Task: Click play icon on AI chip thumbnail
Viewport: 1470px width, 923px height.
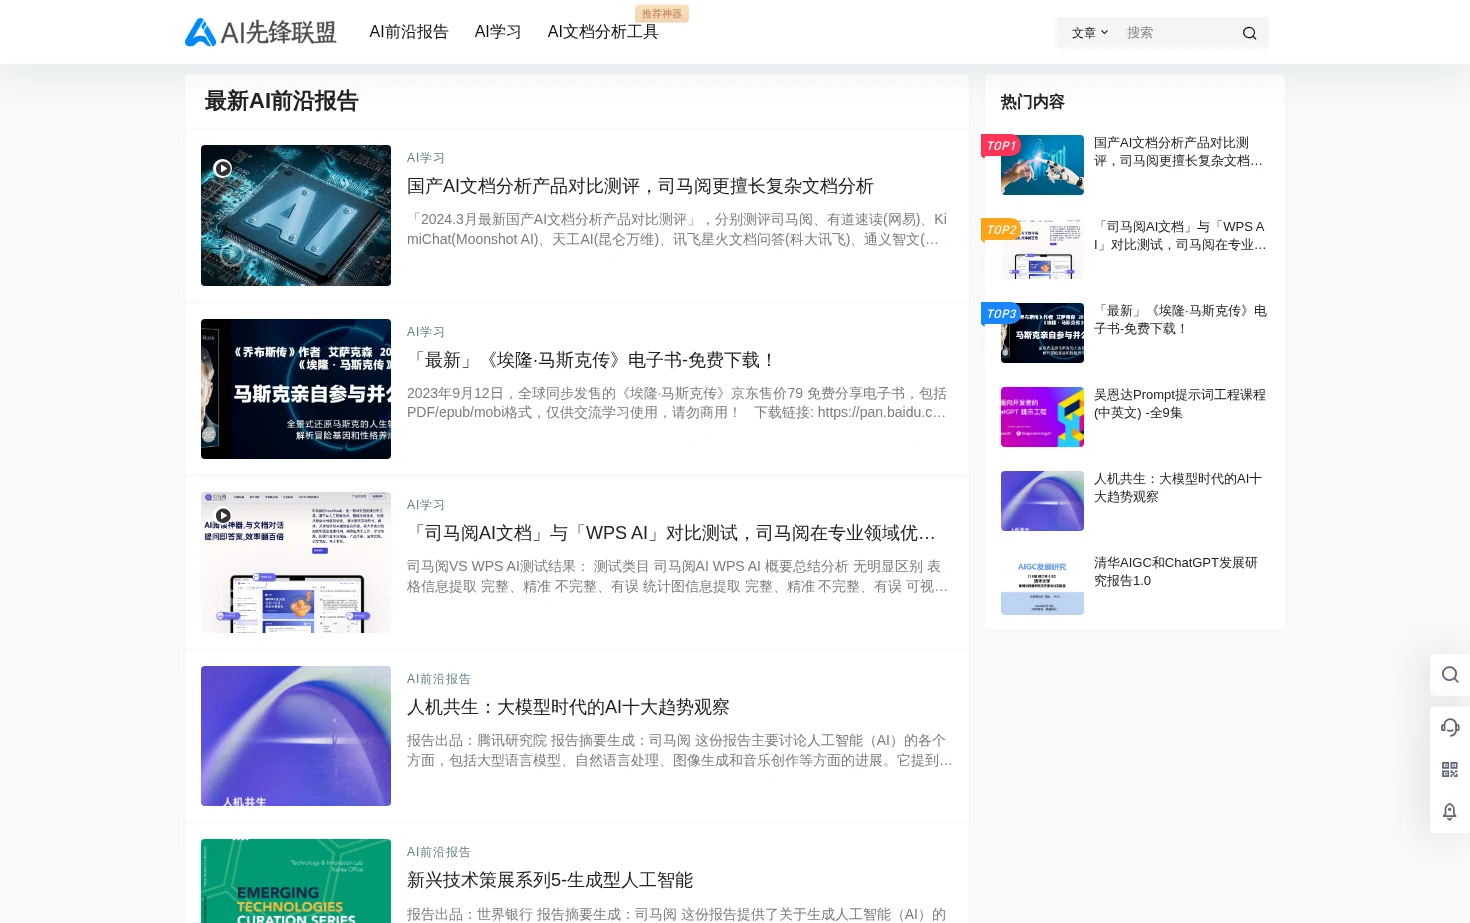Action: pos(223,168)
